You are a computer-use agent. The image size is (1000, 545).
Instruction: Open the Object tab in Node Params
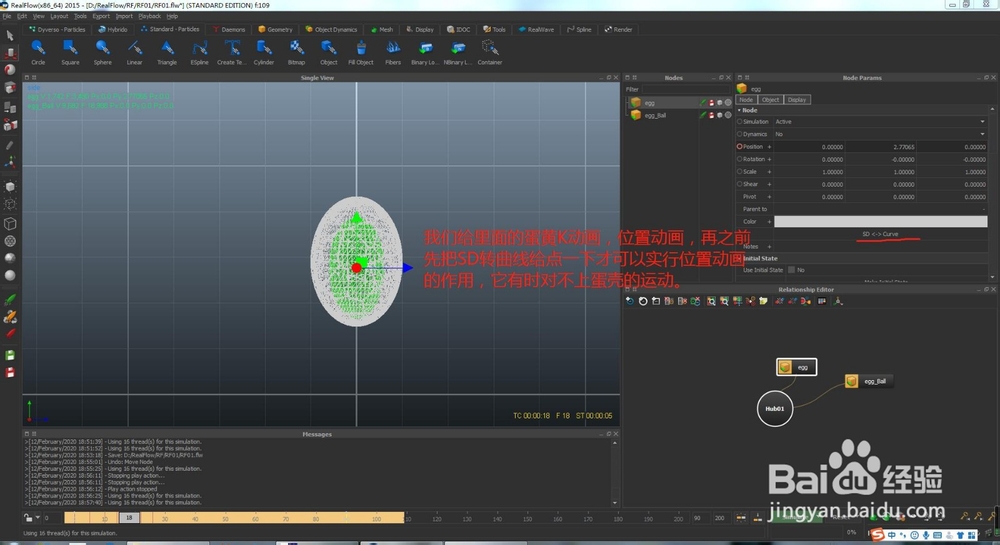click(x=770, y=99)
